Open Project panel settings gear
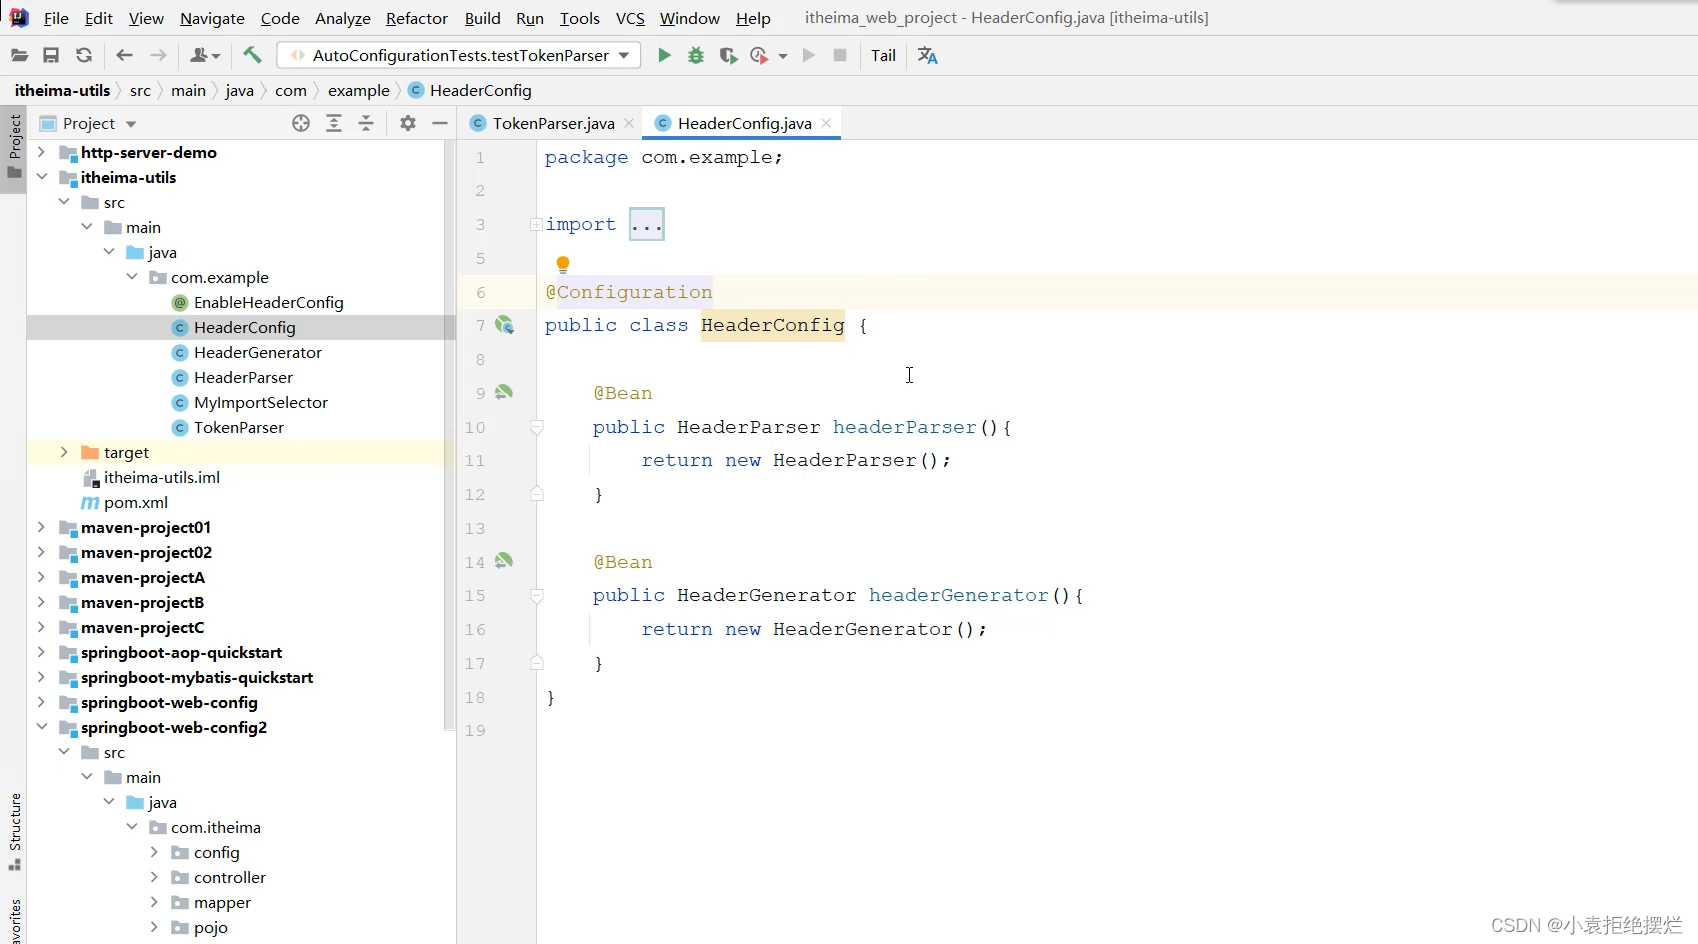Screen dimensions: 1698x944 [x=408, y=123]
